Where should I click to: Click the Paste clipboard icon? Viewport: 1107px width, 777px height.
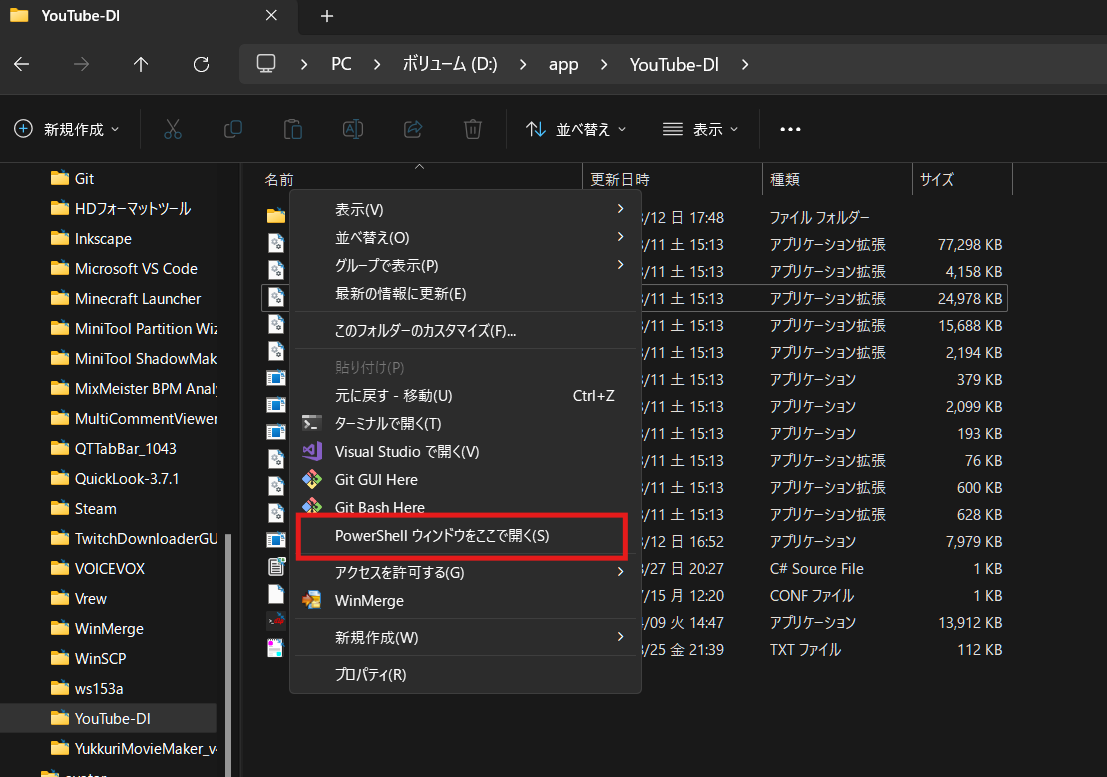click(293, 129)
